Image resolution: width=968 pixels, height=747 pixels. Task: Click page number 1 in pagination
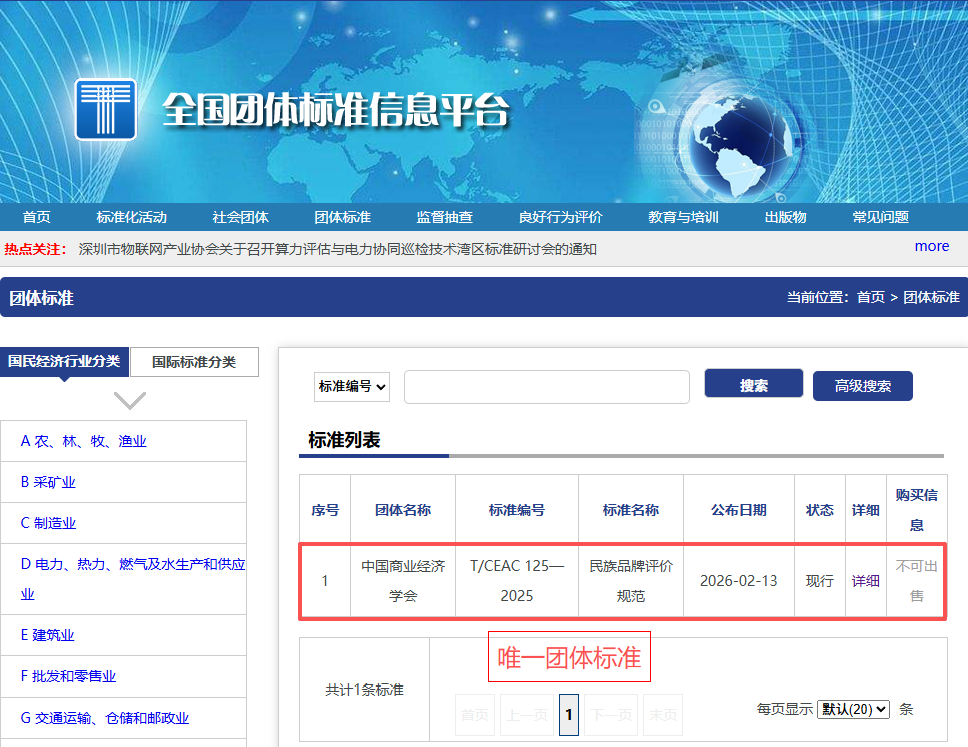pos(568,714)
